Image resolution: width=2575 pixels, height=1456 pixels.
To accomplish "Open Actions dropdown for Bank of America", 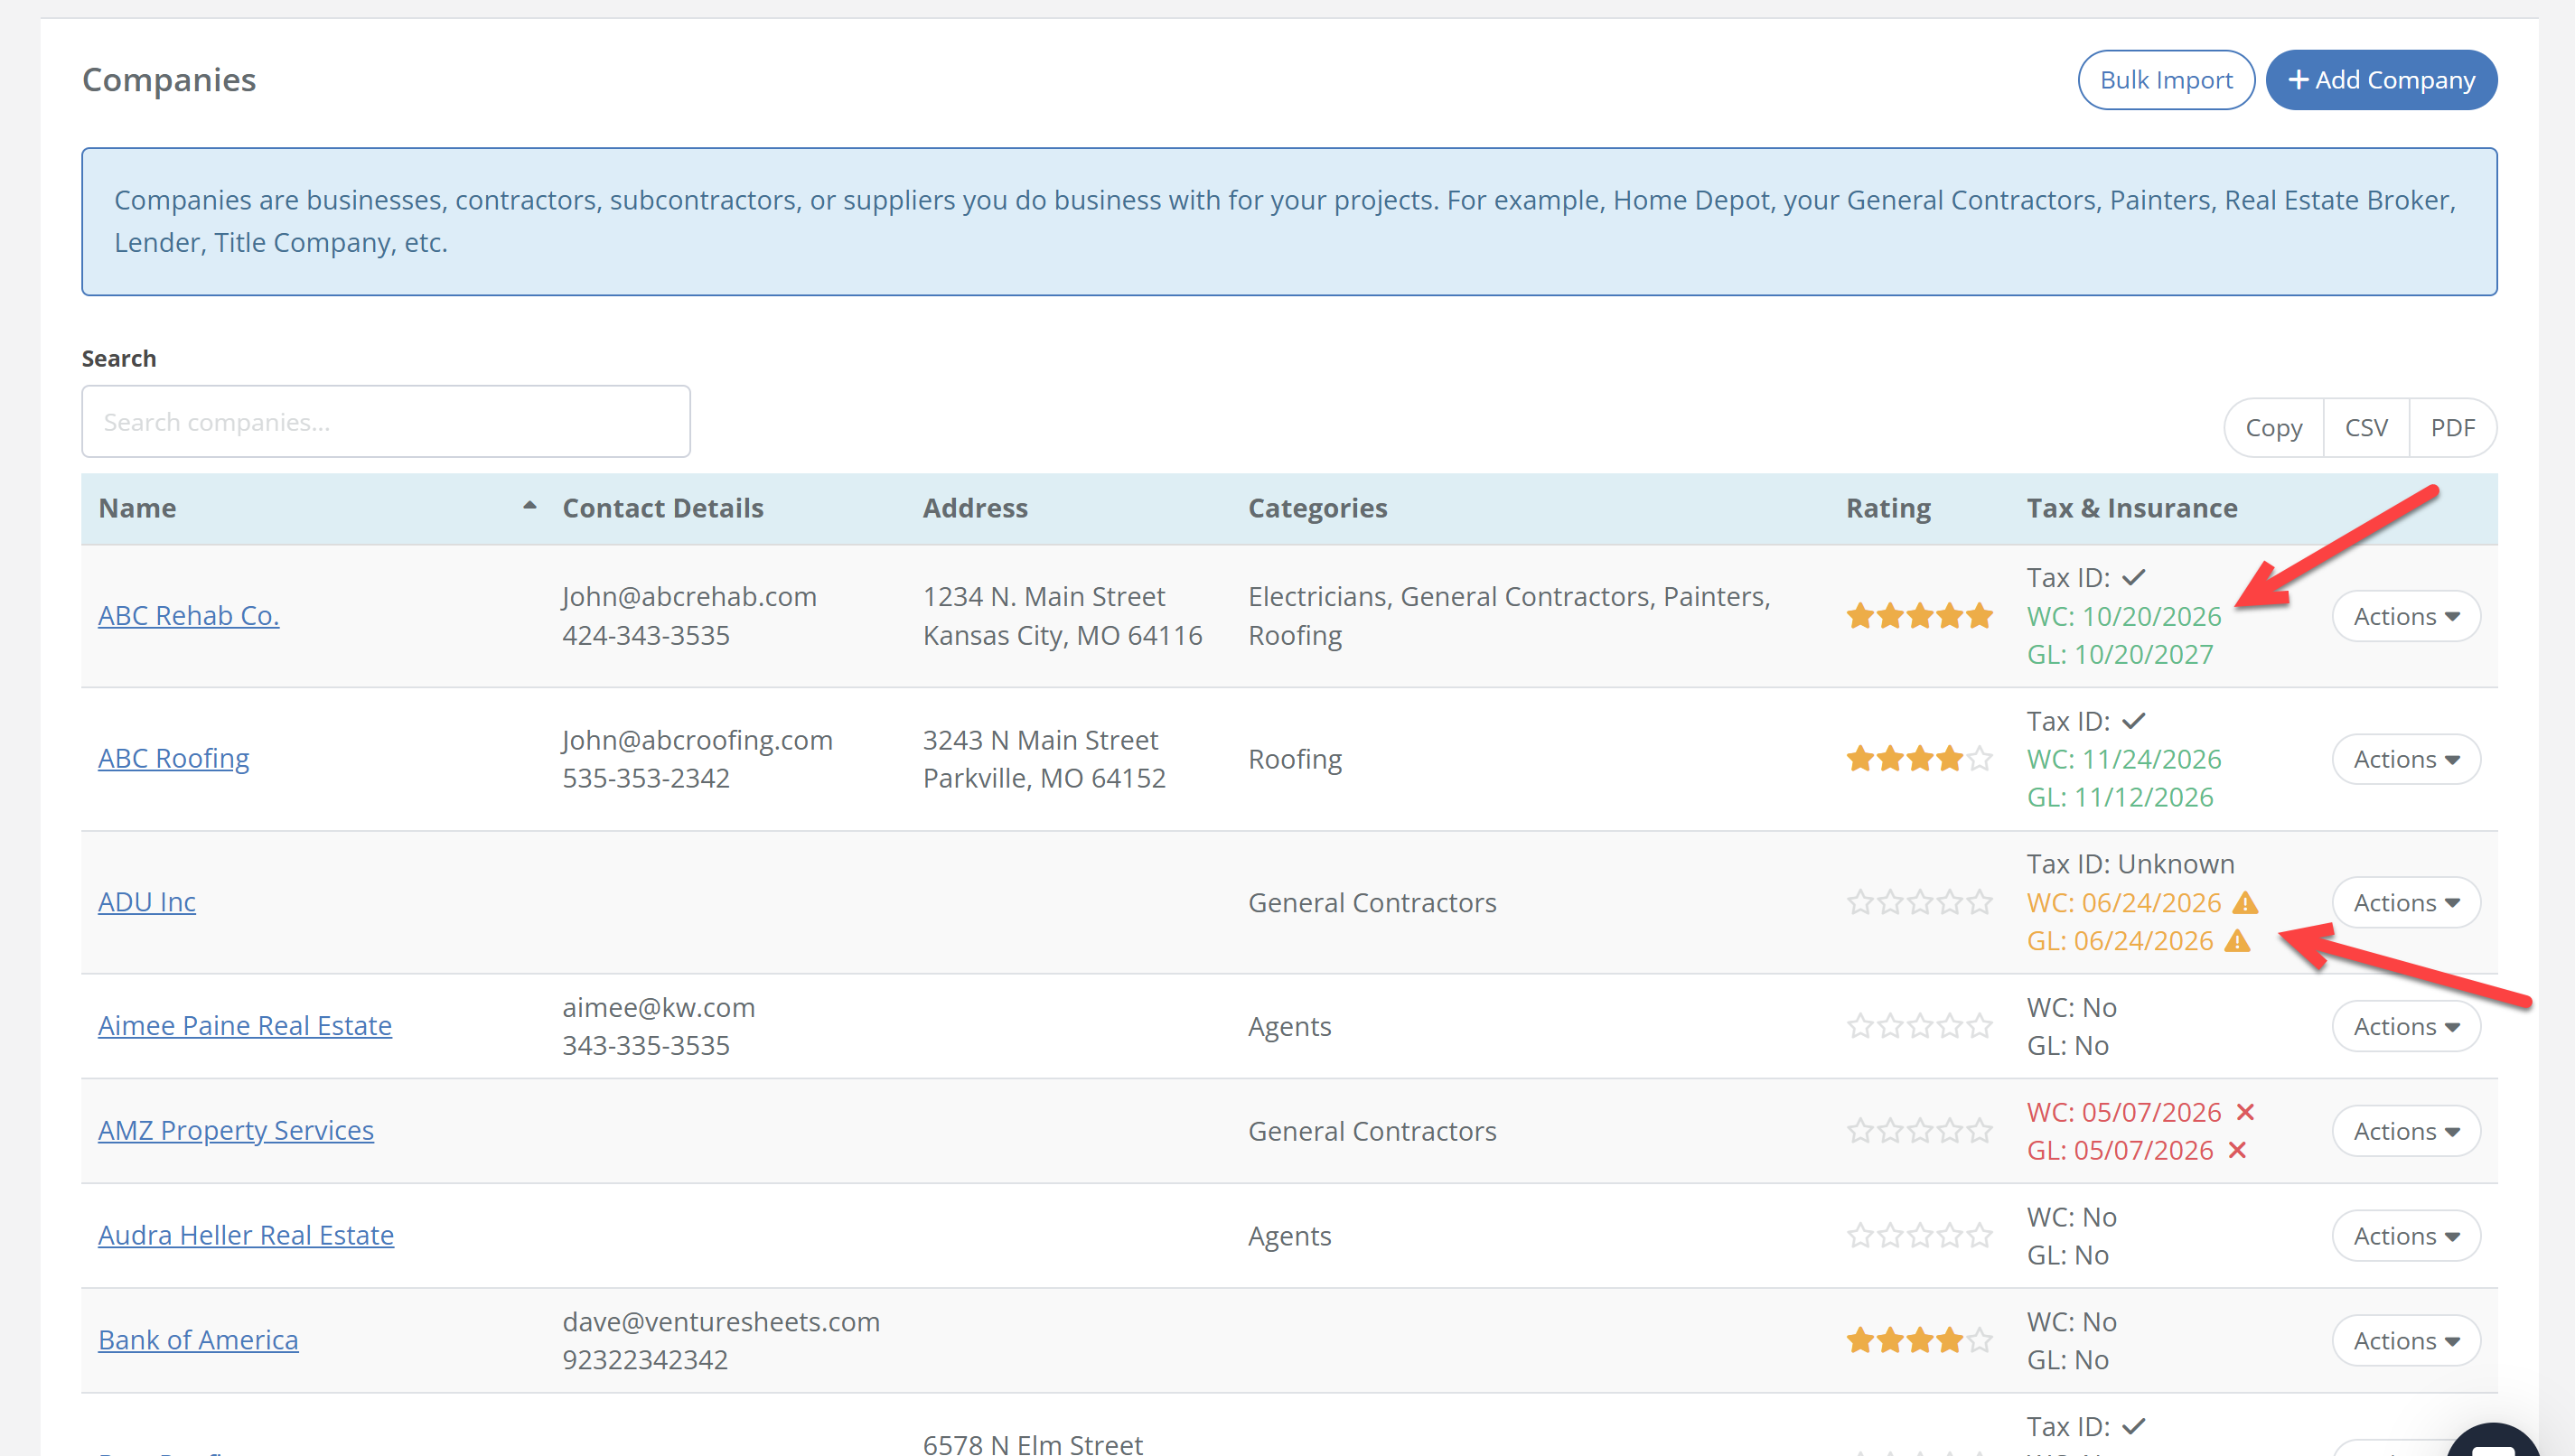I will click(x=2405, y=1340).
